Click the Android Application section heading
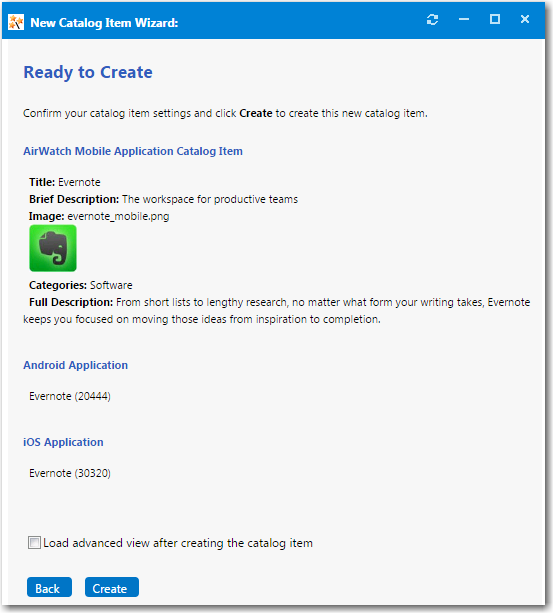553x613 pixels. click(x=75, y=365)
